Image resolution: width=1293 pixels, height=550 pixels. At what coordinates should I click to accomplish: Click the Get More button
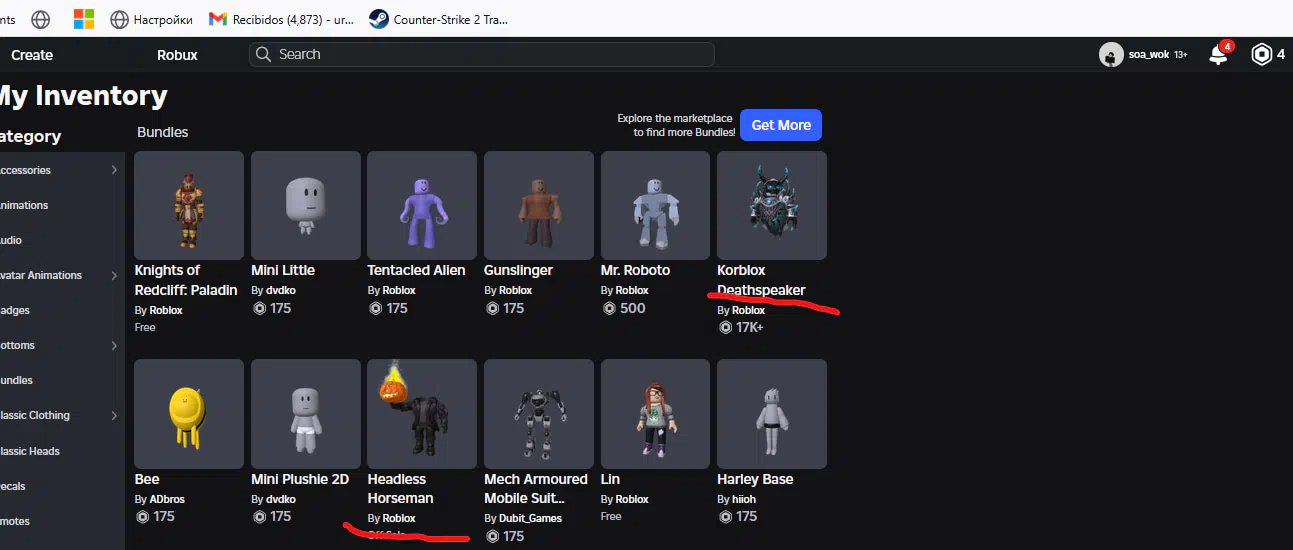(781, 125)
